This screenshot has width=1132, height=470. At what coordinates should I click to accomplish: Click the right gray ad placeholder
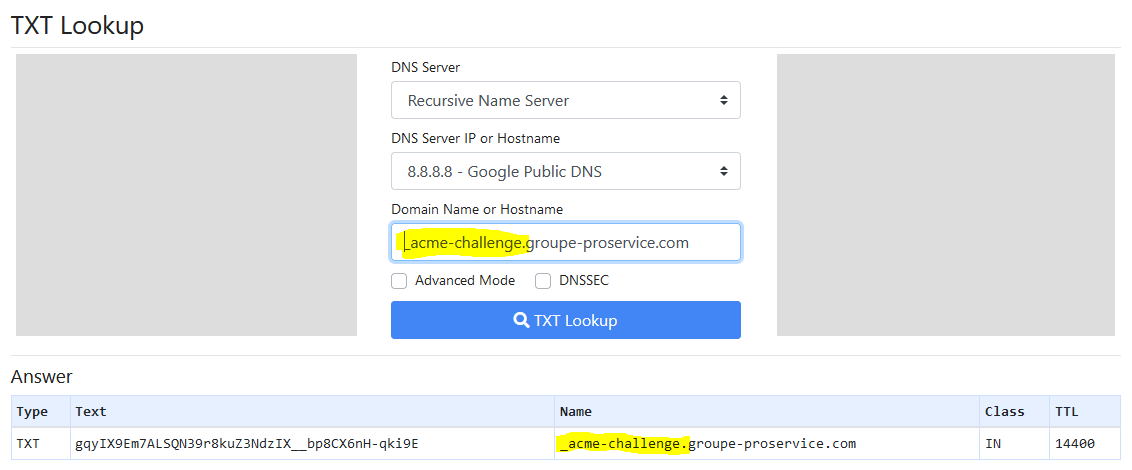point(945,195)
